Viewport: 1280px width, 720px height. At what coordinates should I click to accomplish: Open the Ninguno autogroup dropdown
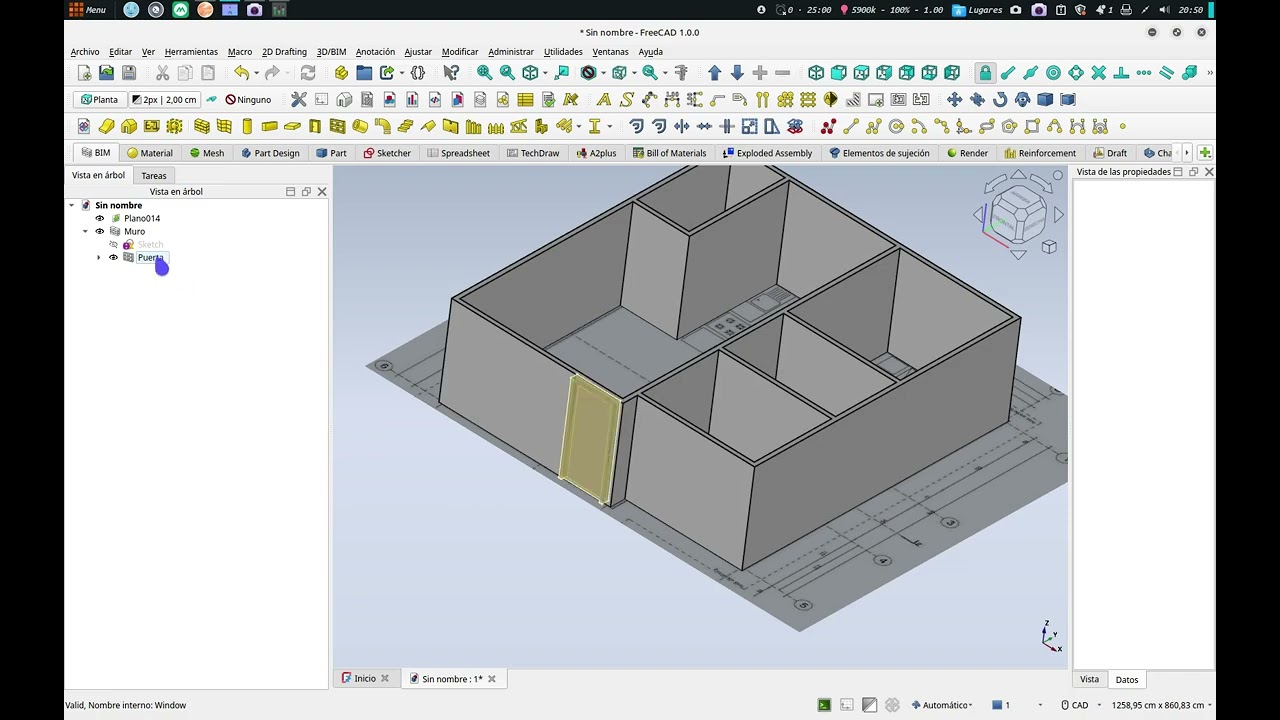[248, 99]
